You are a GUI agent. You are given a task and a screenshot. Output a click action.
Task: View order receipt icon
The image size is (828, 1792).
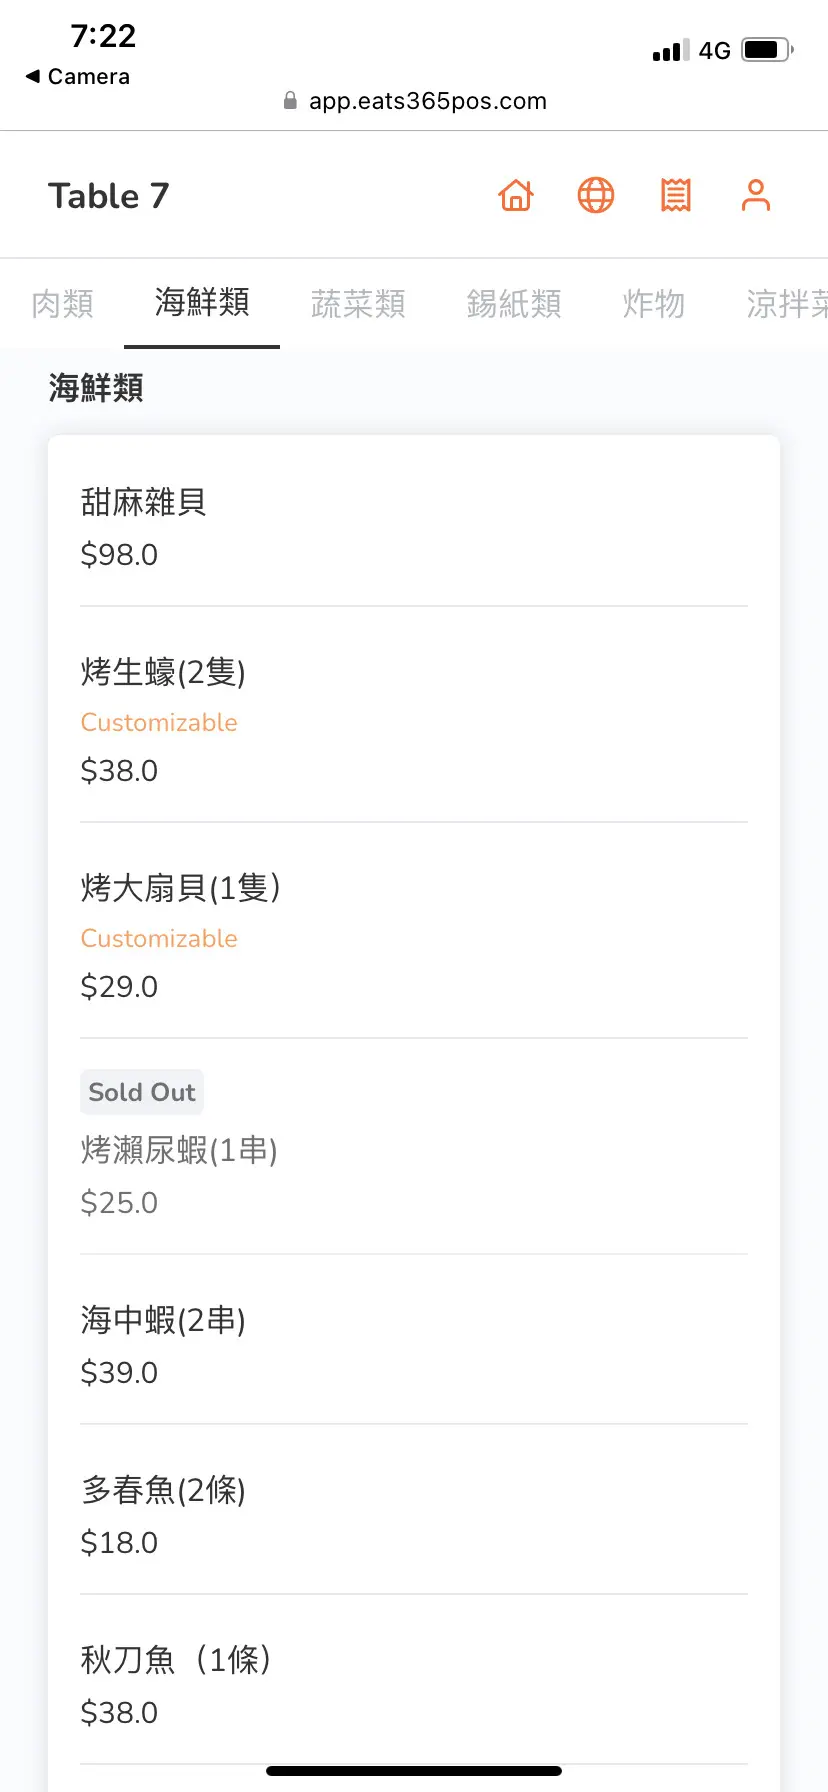click(676, 195)
